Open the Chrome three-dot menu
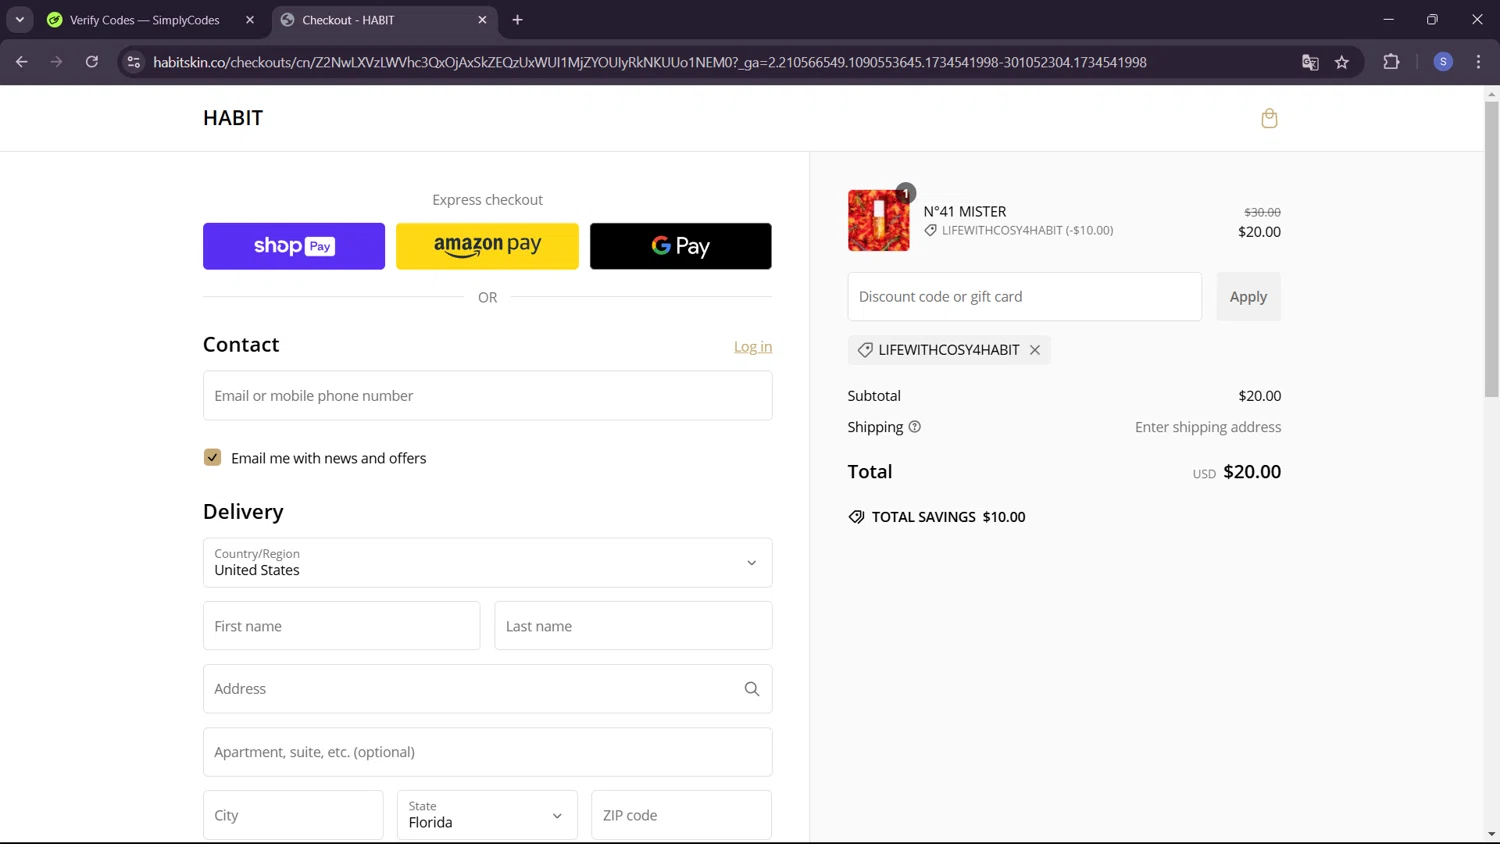This screenshot has width=1500, height=844. tap(1478, 62)
